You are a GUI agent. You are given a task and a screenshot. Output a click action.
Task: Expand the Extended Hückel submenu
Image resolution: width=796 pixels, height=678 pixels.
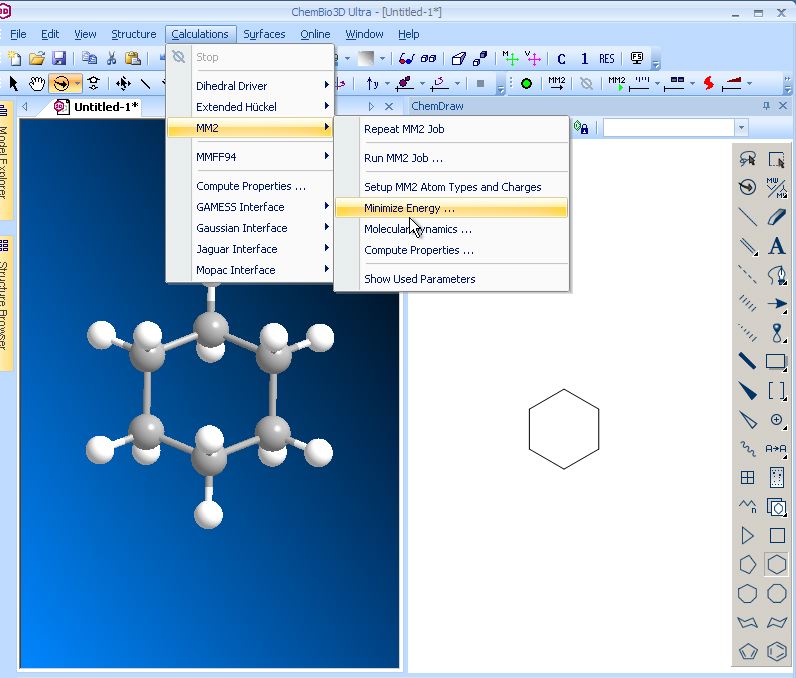(x=250, y=107)
